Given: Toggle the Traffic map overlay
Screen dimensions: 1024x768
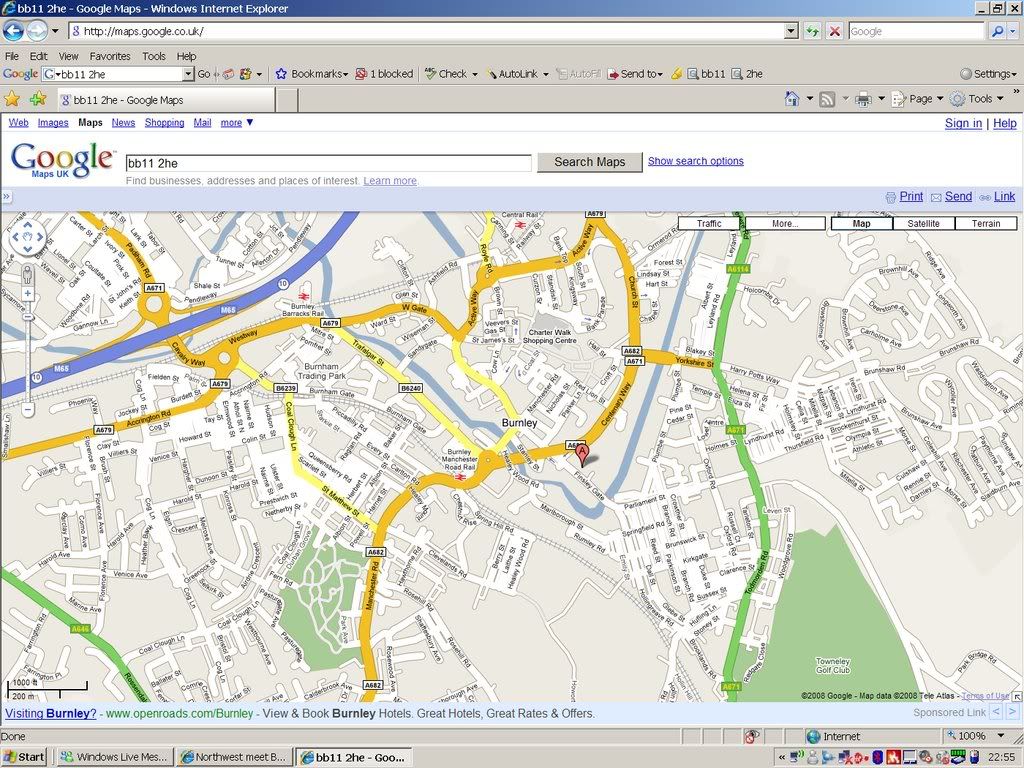Looking at the screenshot, I should coord(709,223).
